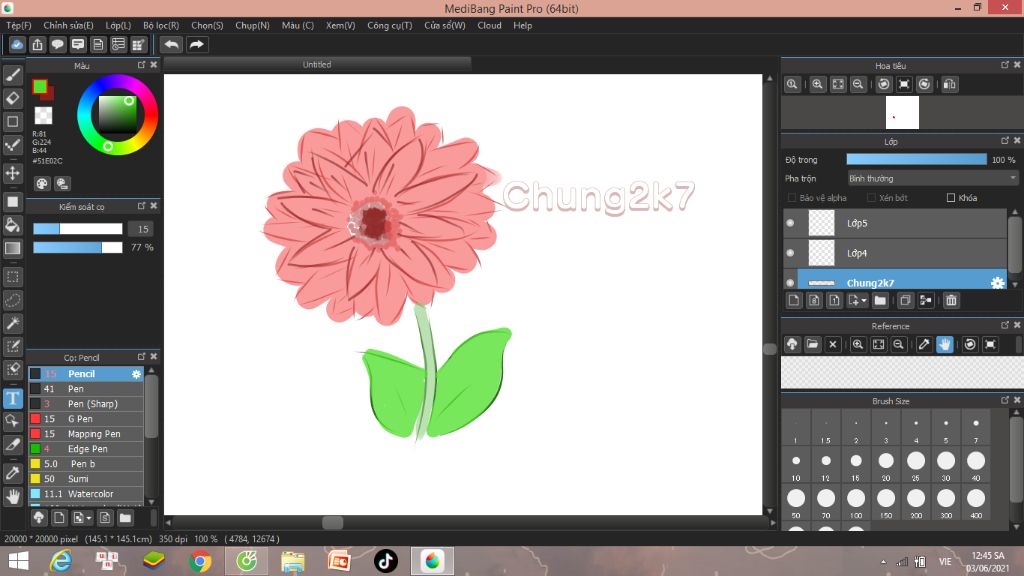Click the Redo arrow
The image size is (1024, 576).
point(196,44)
